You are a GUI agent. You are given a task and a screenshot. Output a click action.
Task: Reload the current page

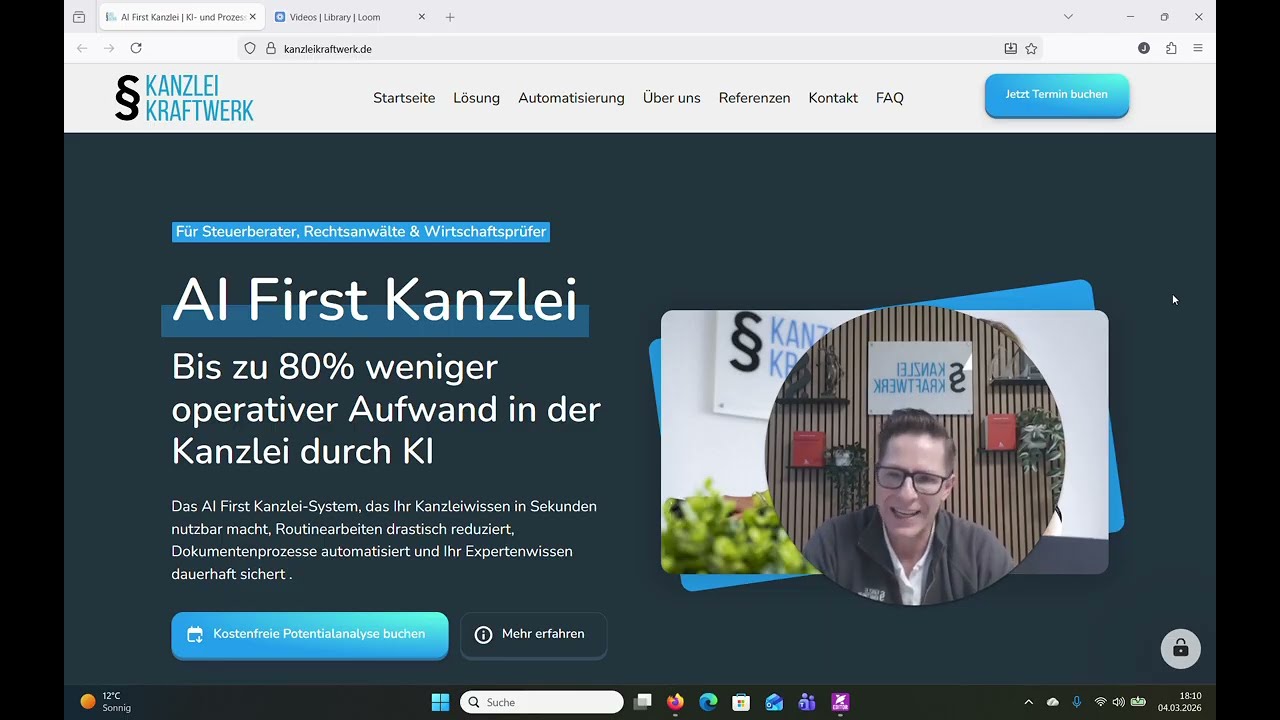(136, 48)
